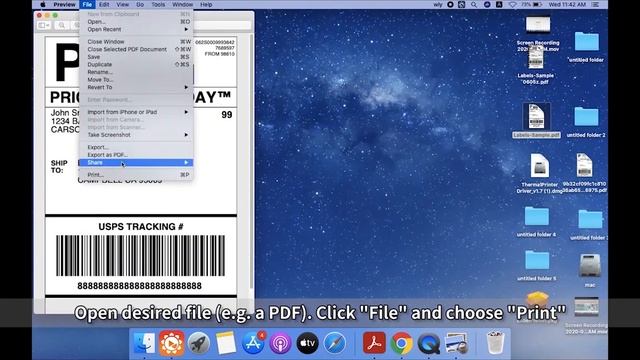
Task: Open the orange video player Dock app
Action: 171,343
